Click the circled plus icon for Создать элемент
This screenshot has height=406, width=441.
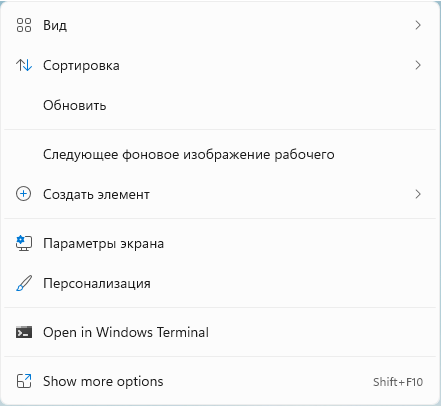point(24,194)
